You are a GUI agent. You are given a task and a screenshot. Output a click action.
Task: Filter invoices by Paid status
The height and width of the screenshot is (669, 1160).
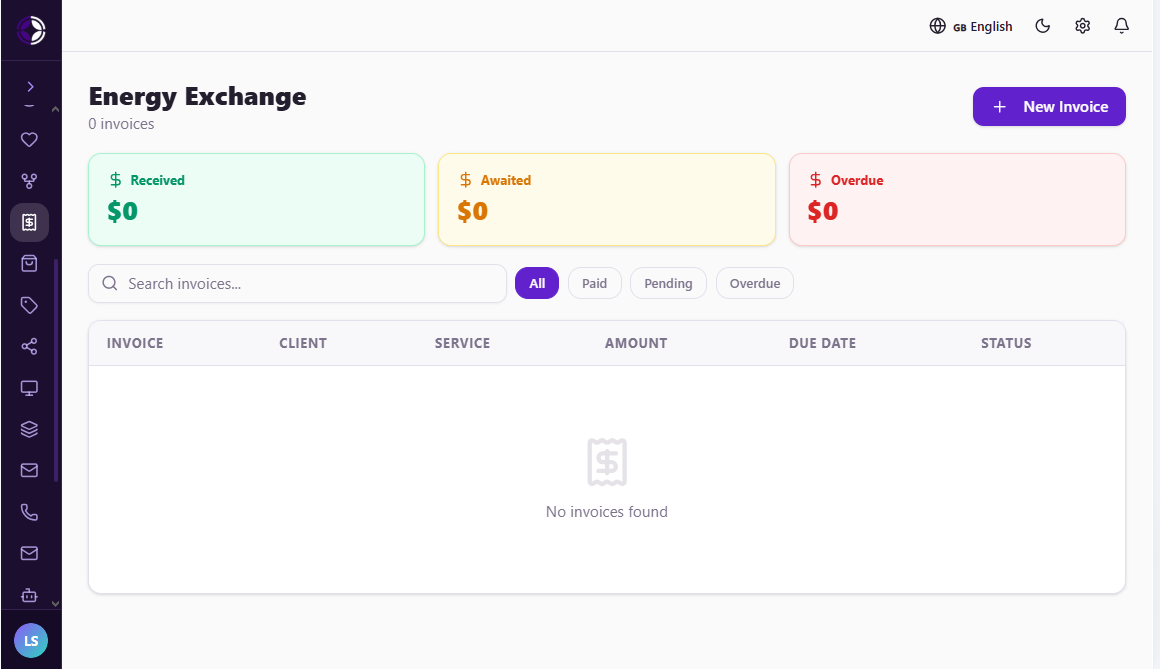click(x=594, y=283)
